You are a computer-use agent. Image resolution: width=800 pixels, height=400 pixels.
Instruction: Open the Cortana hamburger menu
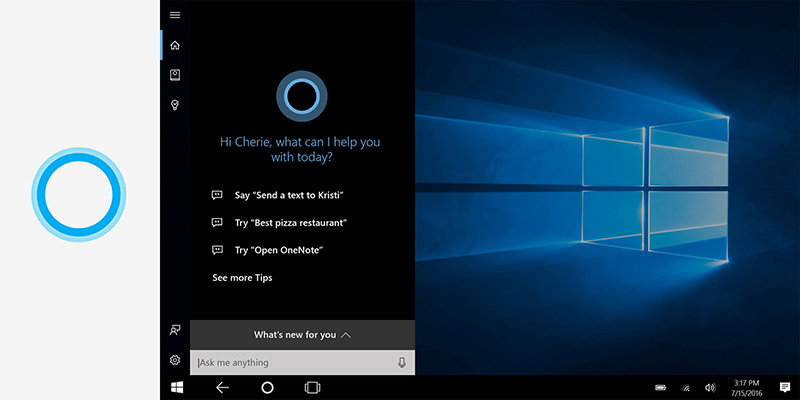pos(175,15)
